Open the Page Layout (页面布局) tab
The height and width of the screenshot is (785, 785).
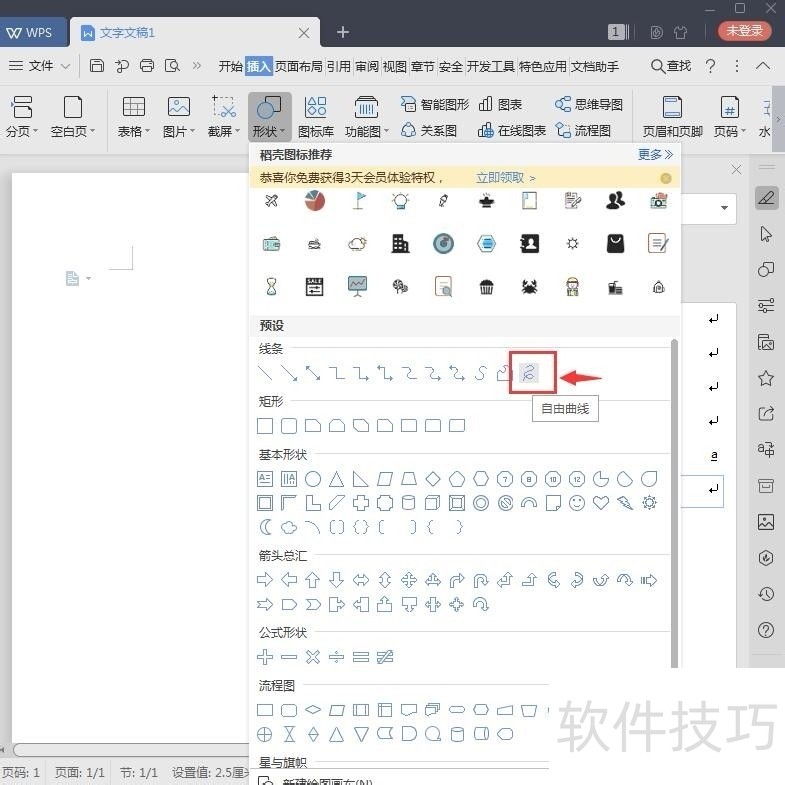pyautogui.click(x=299, y=66)
